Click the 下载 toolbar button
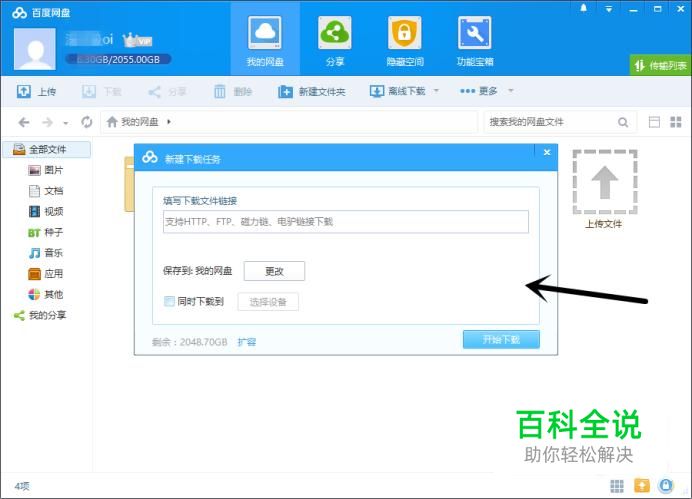Screen dimensions: 692x499 point(102,91)
